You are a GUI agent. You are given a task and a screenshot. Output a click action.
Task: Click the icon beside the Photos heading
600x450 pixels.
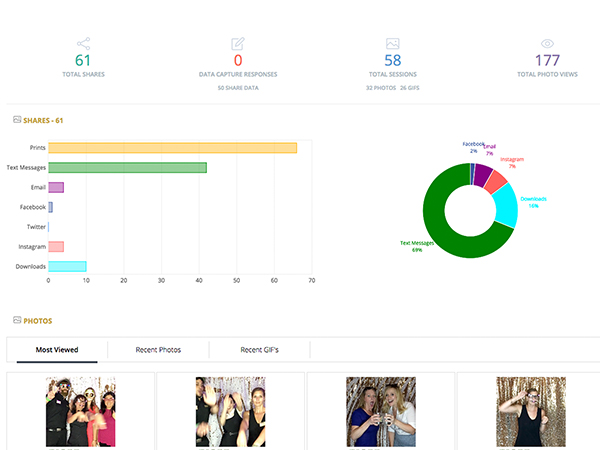[17, 320]
